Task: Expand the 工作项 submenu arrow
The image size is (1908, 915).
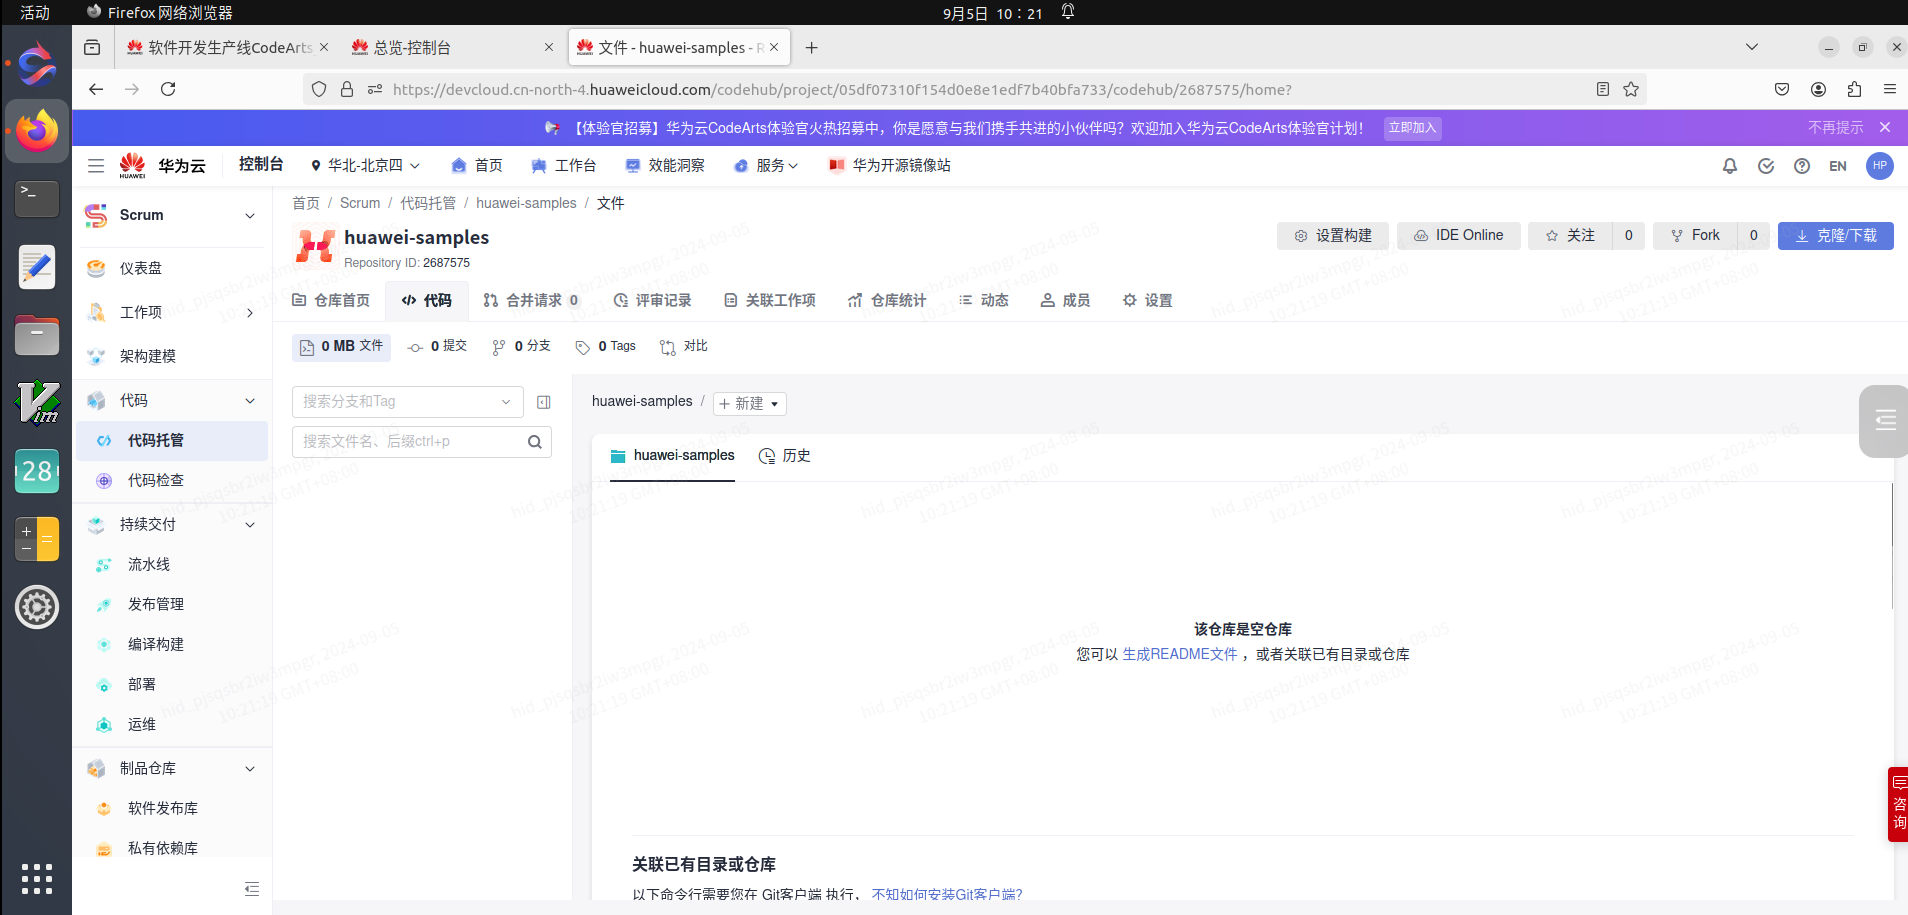Action: 250,313
